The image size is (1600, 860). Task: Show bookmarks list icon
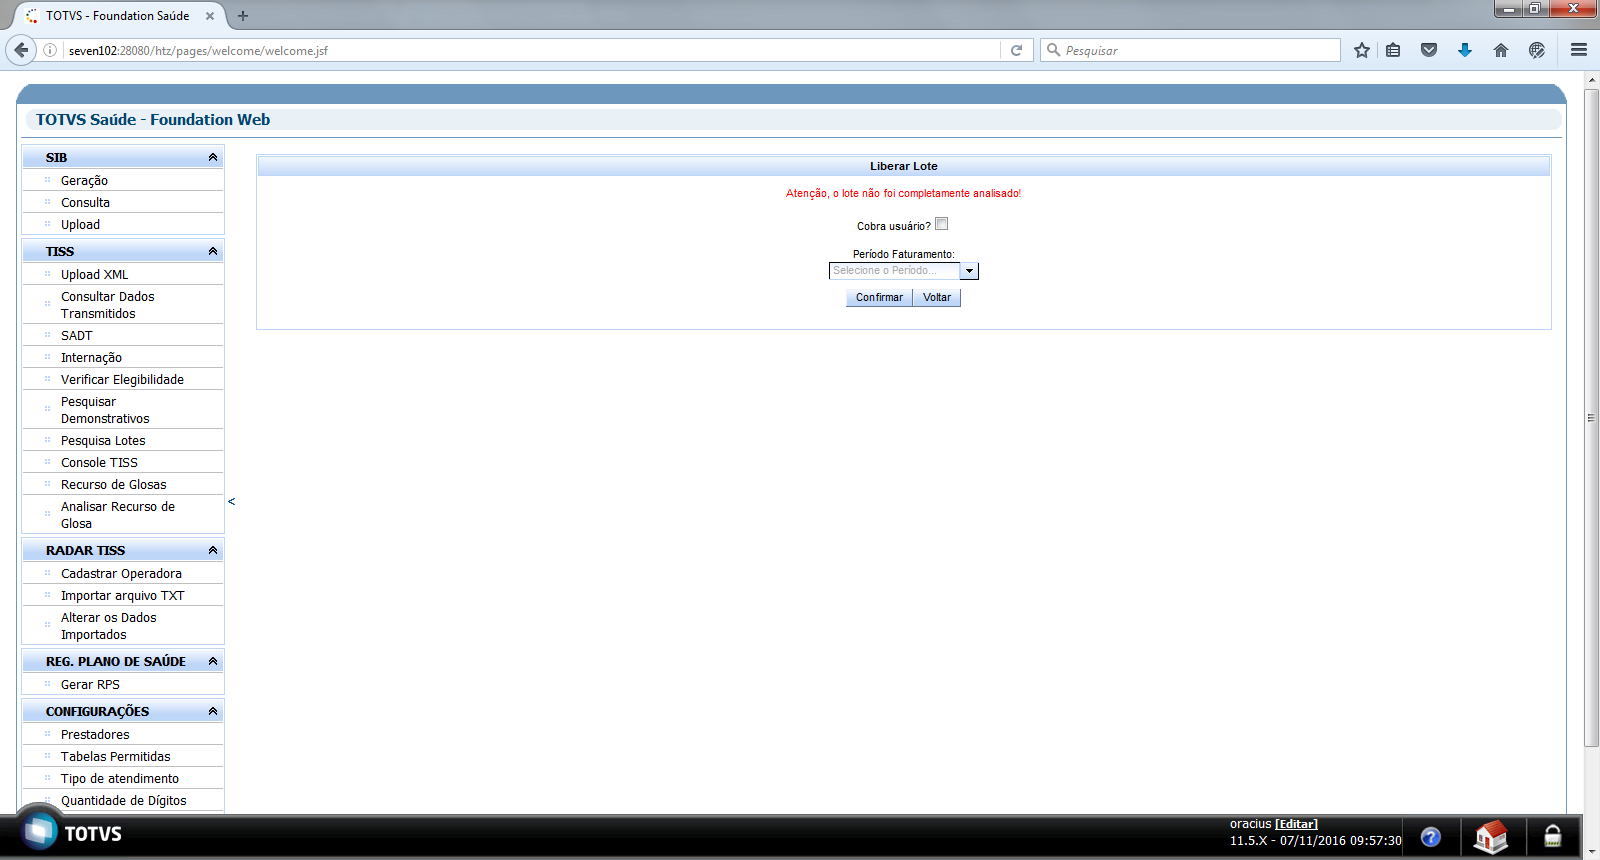tap(1393, 50)
